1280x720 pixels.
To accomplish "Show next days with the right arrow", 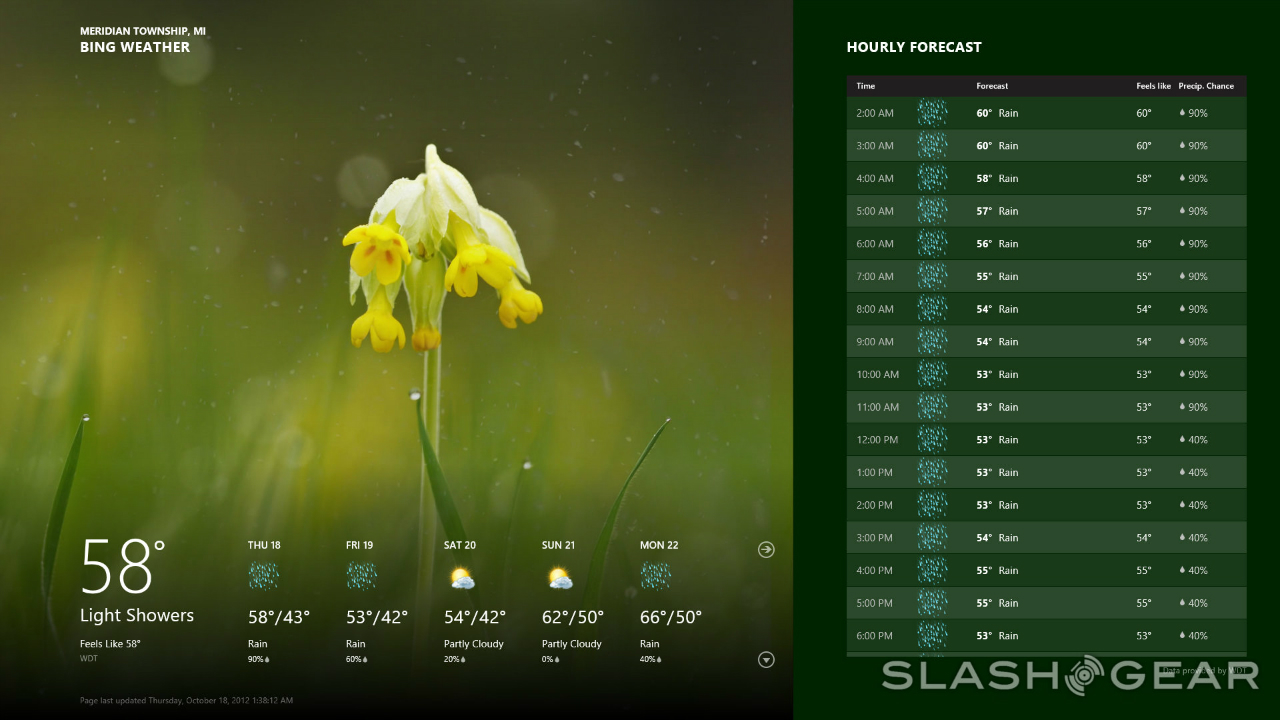I will click(767, 549).
